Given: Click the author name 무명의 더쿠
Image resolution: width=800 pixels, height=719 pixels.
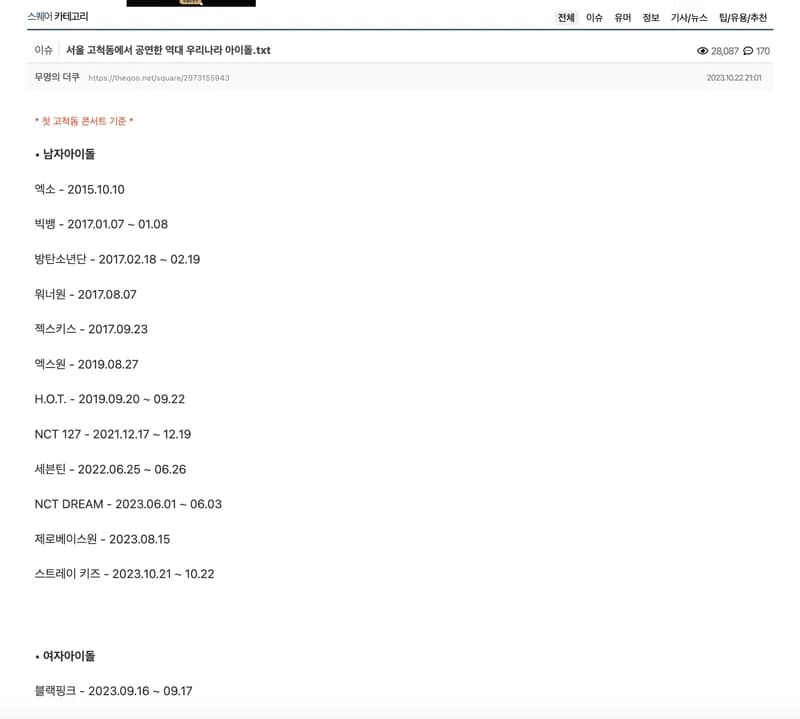Looking at the screenshot, I should [57, 77].
